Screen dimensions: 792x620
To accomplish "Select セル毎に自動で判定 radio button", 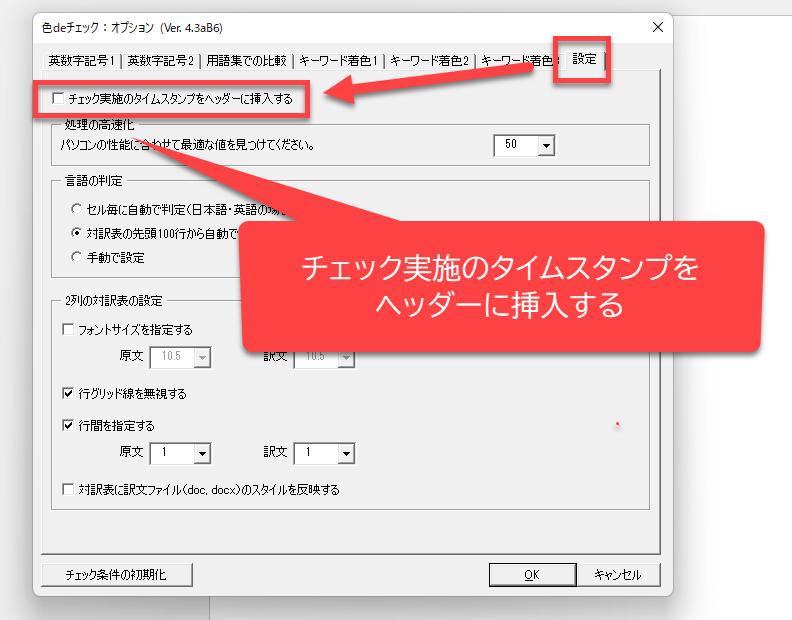I will tap(77, 210).
